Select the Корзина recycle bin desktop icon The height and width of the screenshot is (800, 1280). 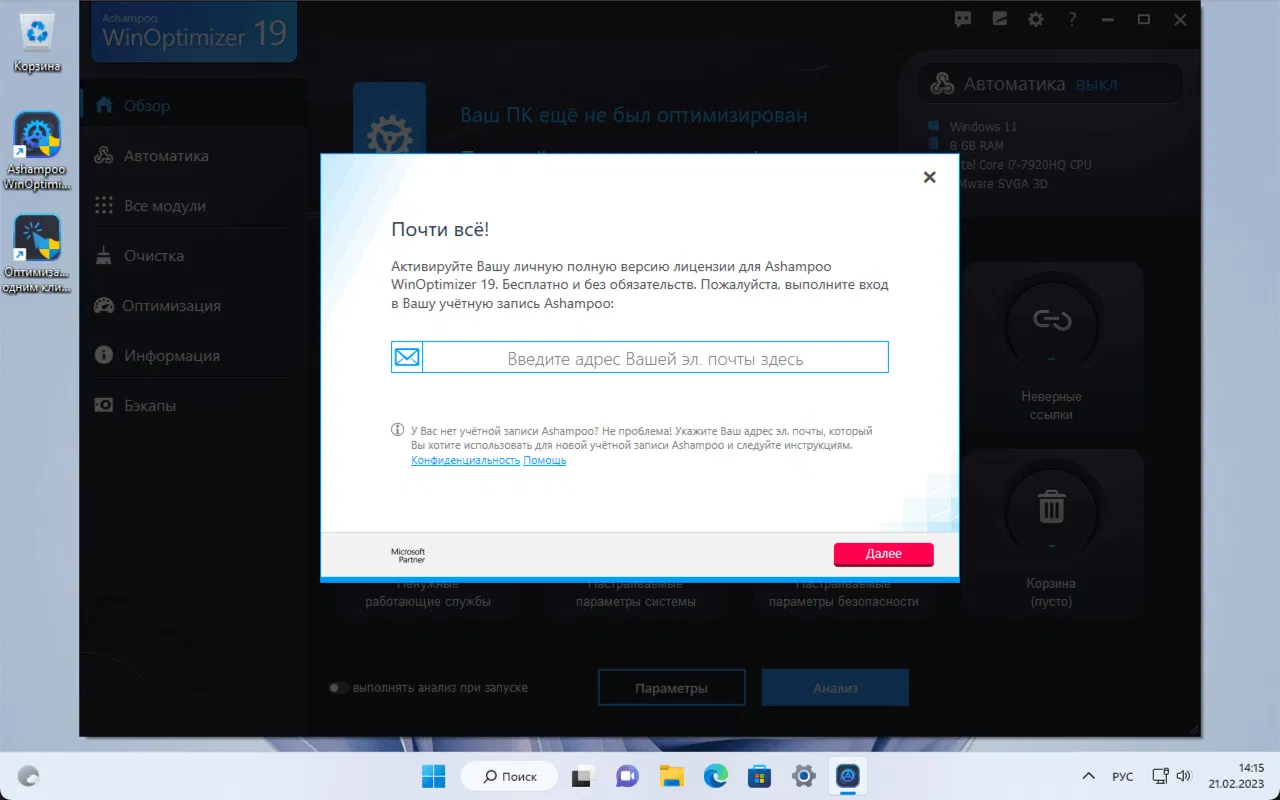(38, 43)
